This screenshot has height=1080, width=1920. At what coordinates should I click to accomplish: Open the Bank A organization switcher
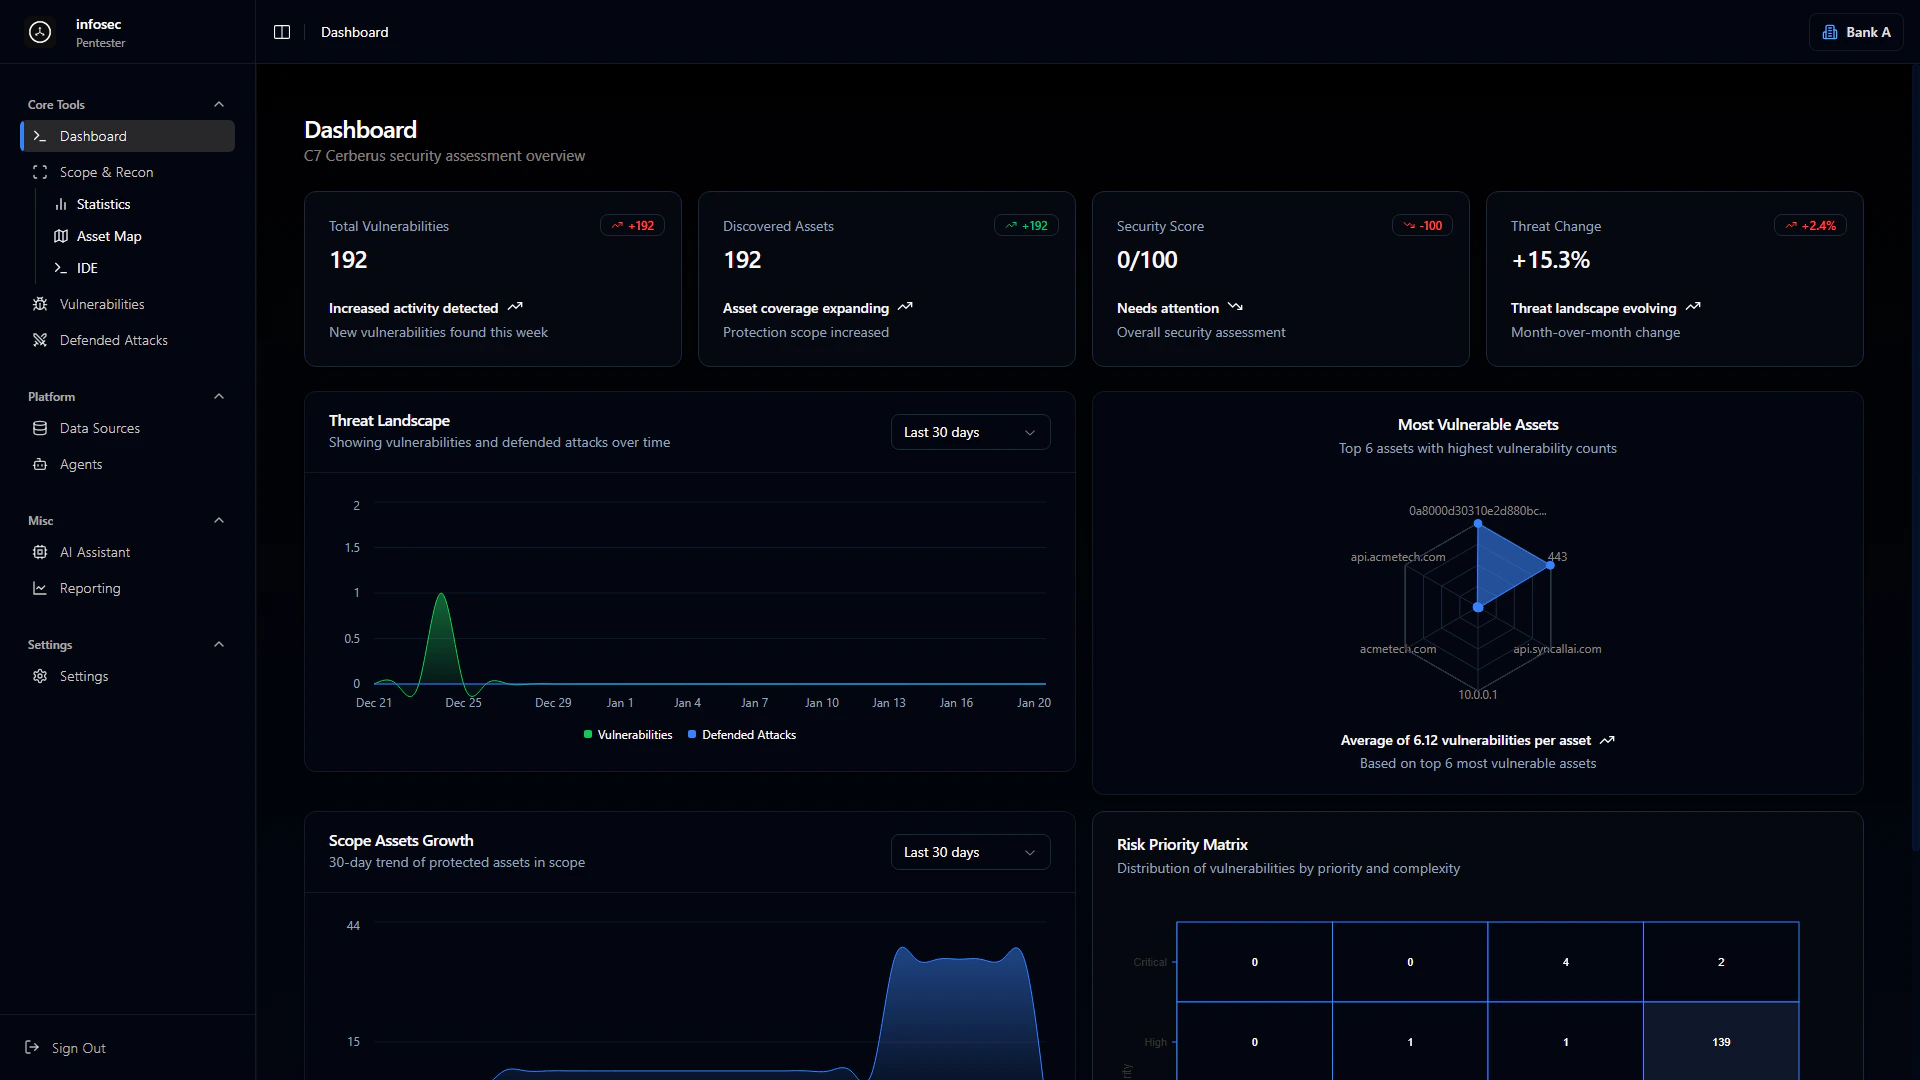[x=1856, y=32]
